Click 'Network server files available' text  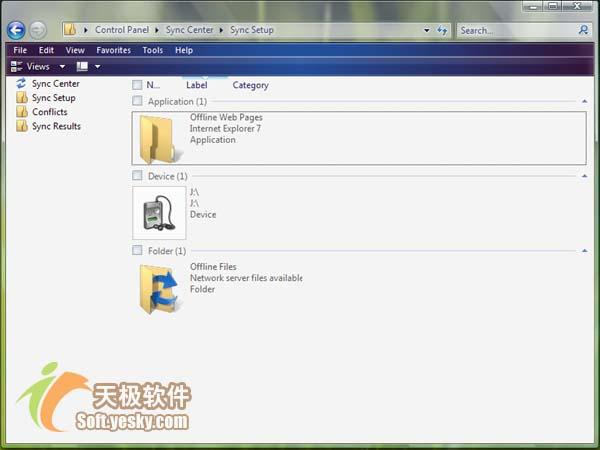pyautogui.click(x=246, y=278)
